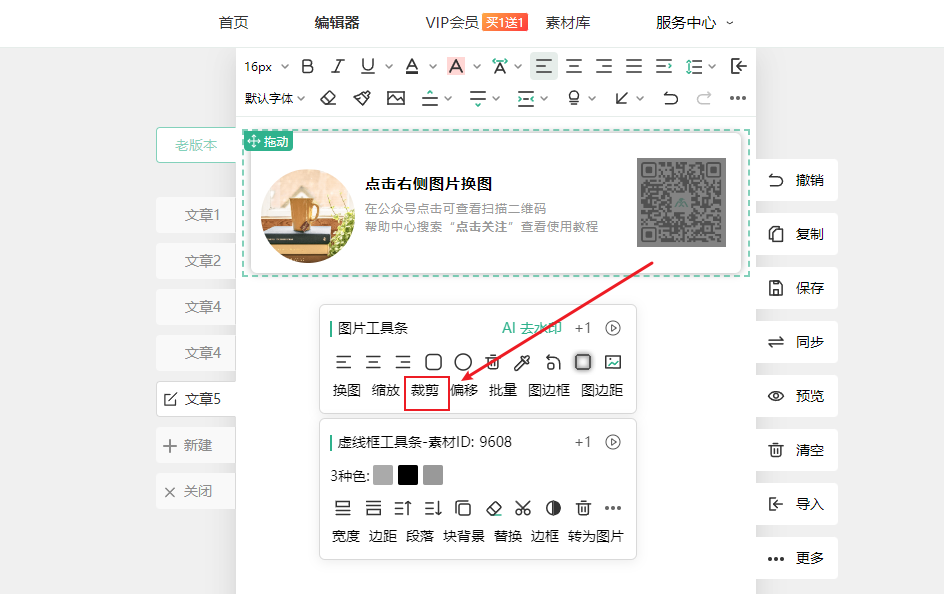Expand the text highlight color dropdown arrow

point(477,66)
